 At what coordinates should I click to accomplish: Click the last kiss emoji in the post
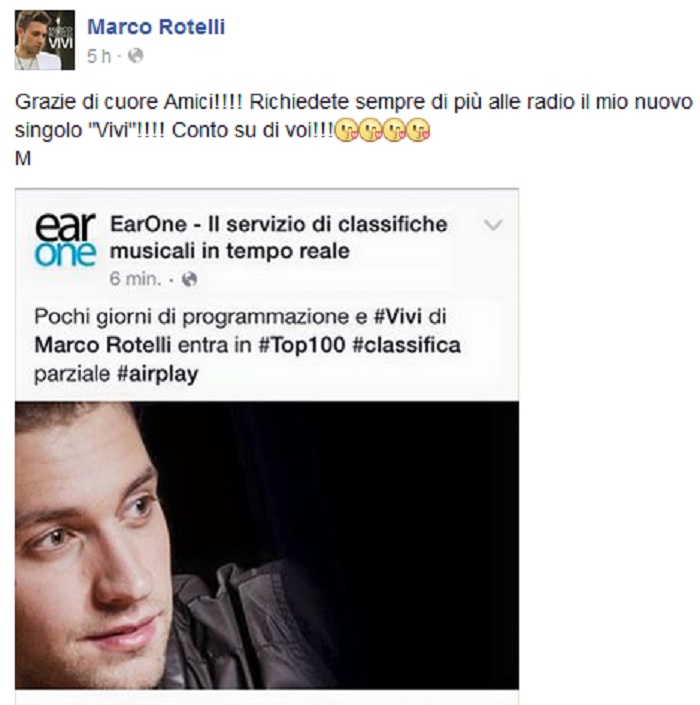pos(418,130)
